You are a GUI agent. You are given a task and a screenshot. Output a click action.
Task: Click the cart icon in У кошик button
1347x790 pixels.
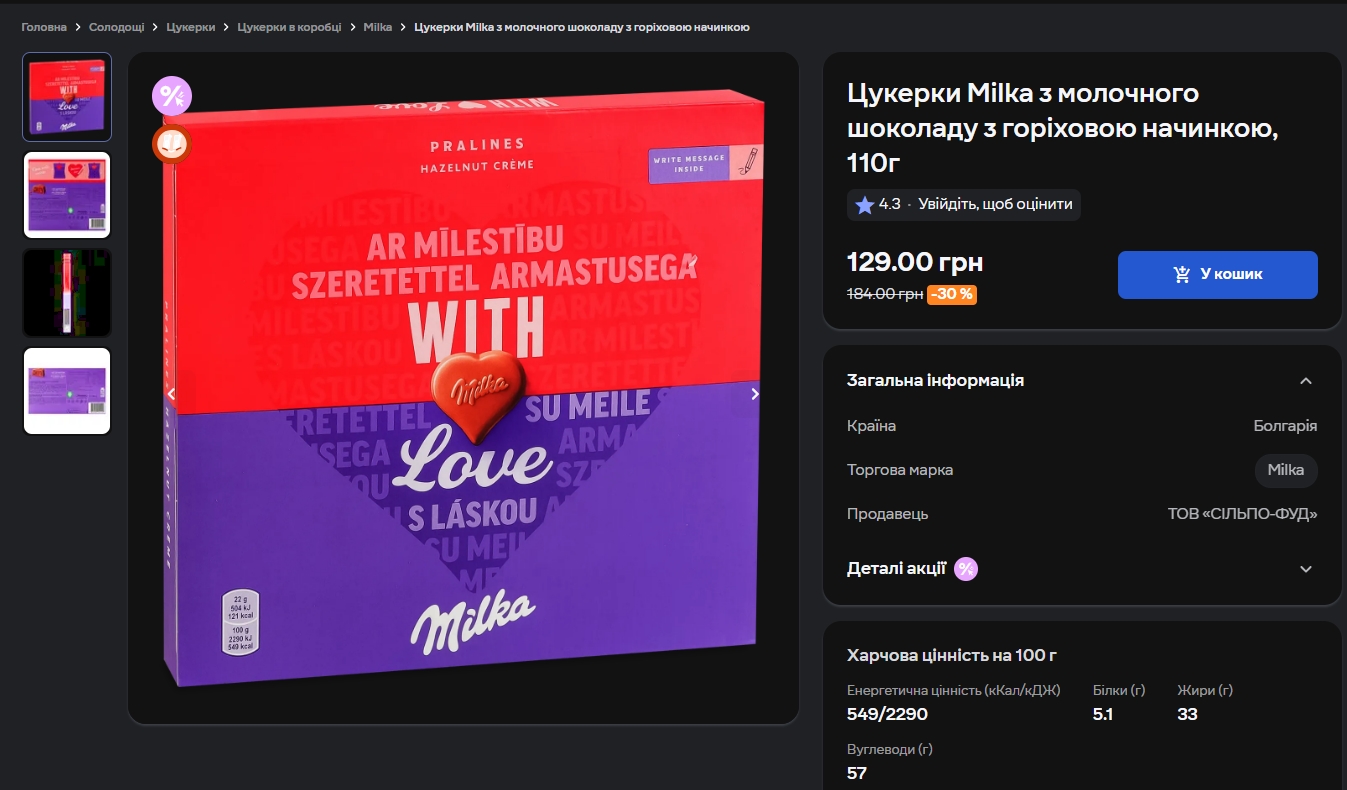[1182, 274]
